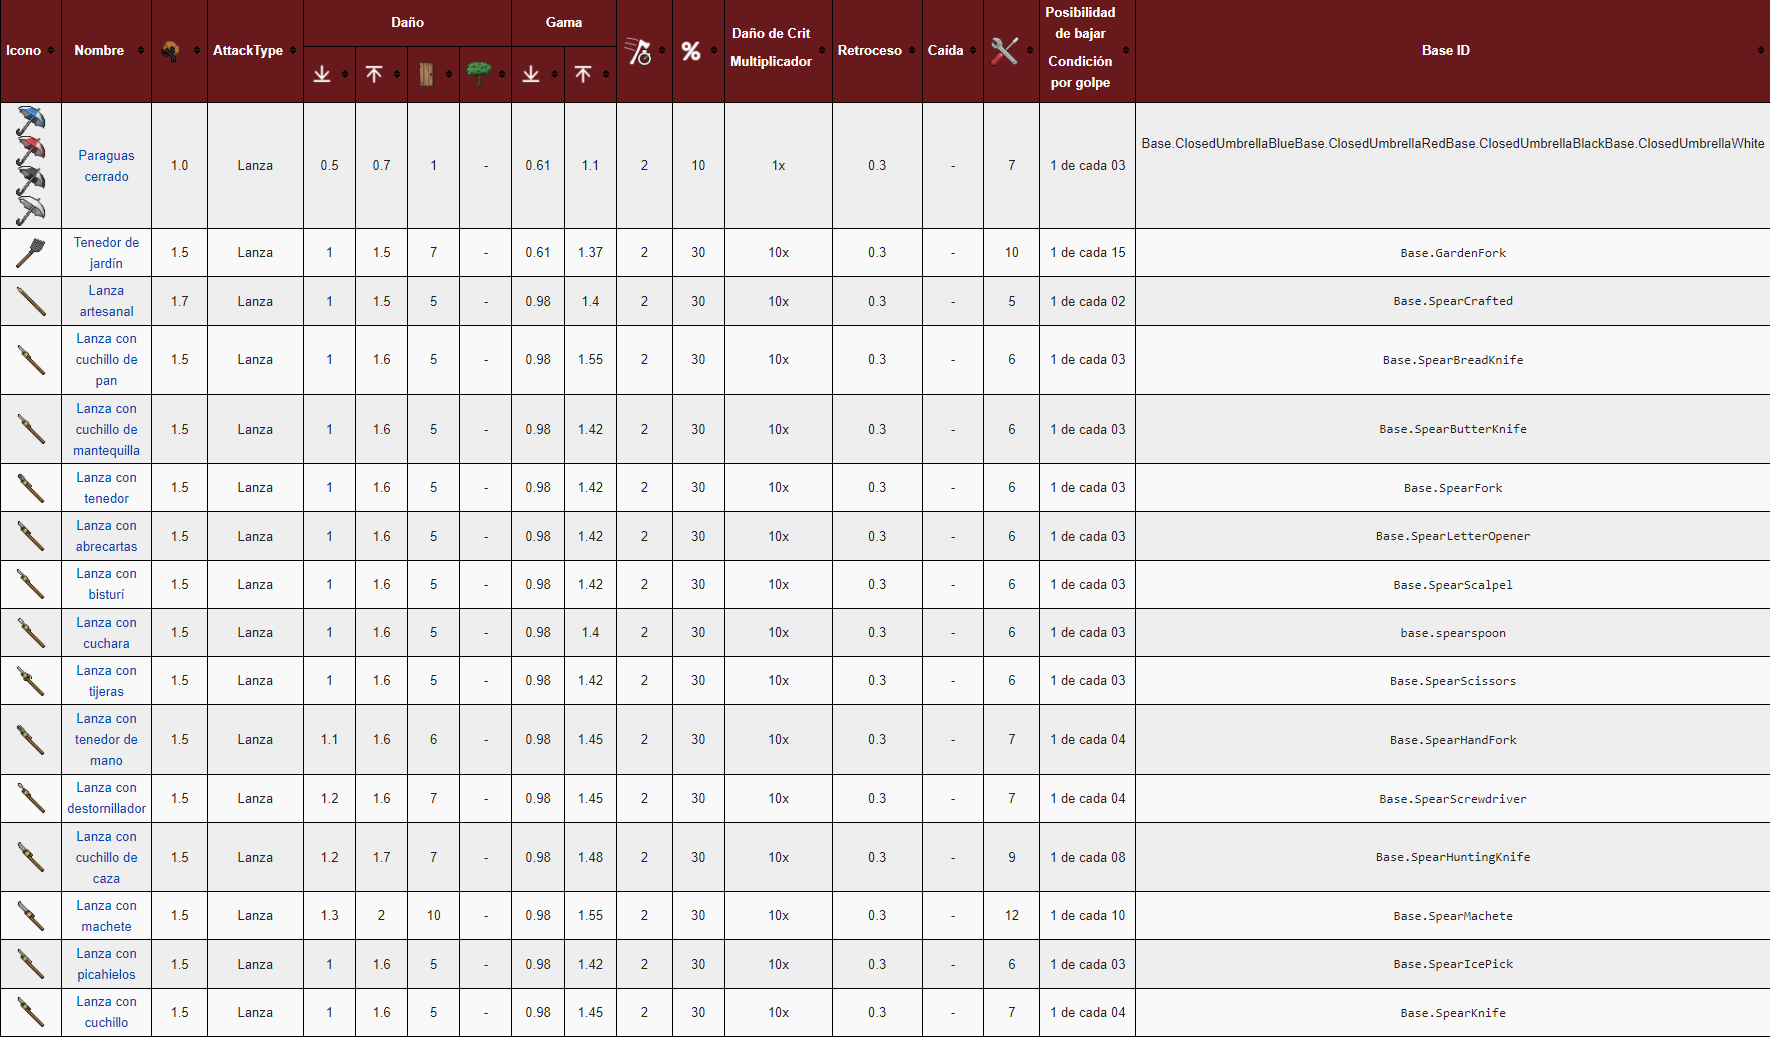The height and width of the screenshot is (1037, 1770).
Task: Sort by the tree damage icon
Action: click(x=479, y=74)
